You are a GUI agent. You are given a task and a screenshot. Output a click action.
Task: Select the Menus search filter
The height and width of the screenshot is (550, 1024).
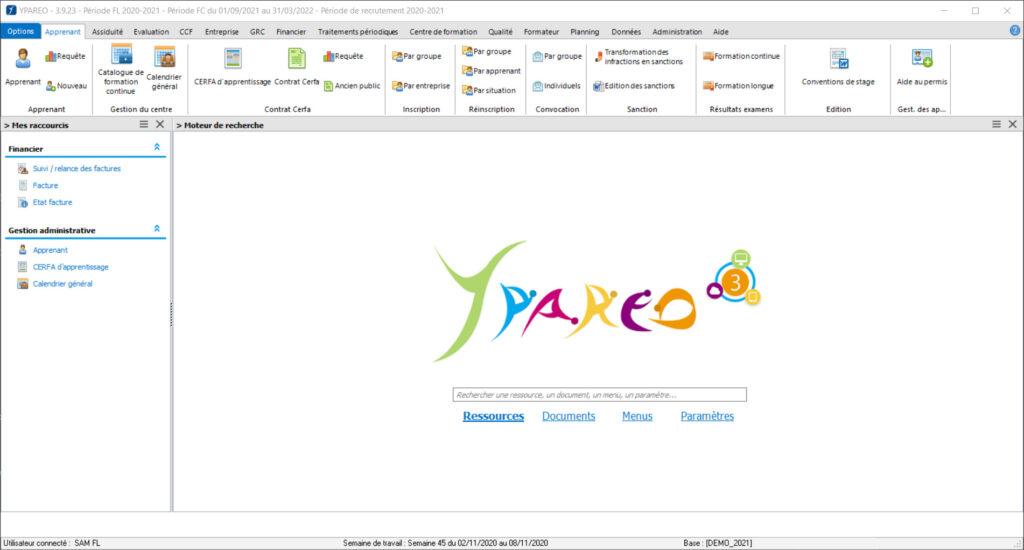pyautogui.click(x=637, y=416)
